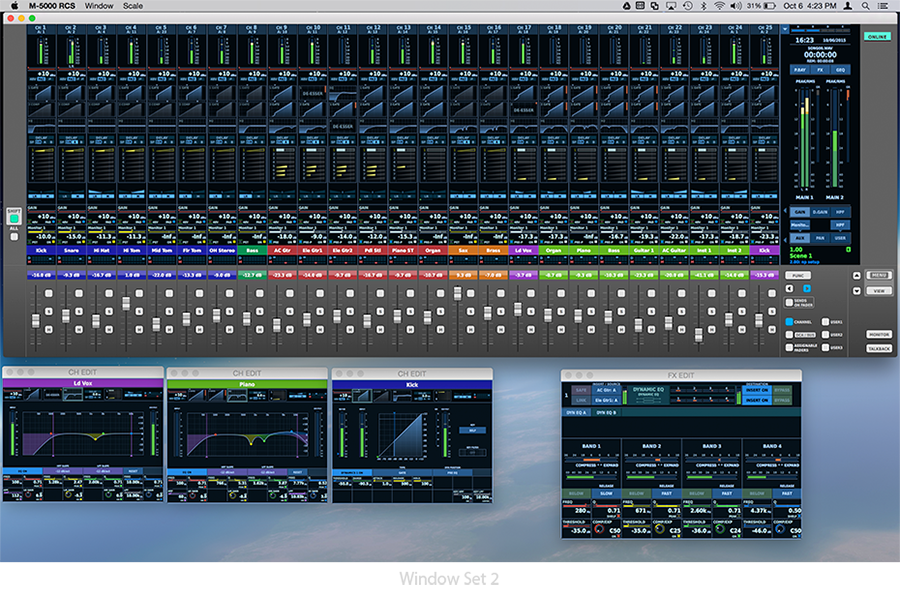Click the Spotlight search icon in menu bar
900x597 pixels.
click(x=867, y=6)
